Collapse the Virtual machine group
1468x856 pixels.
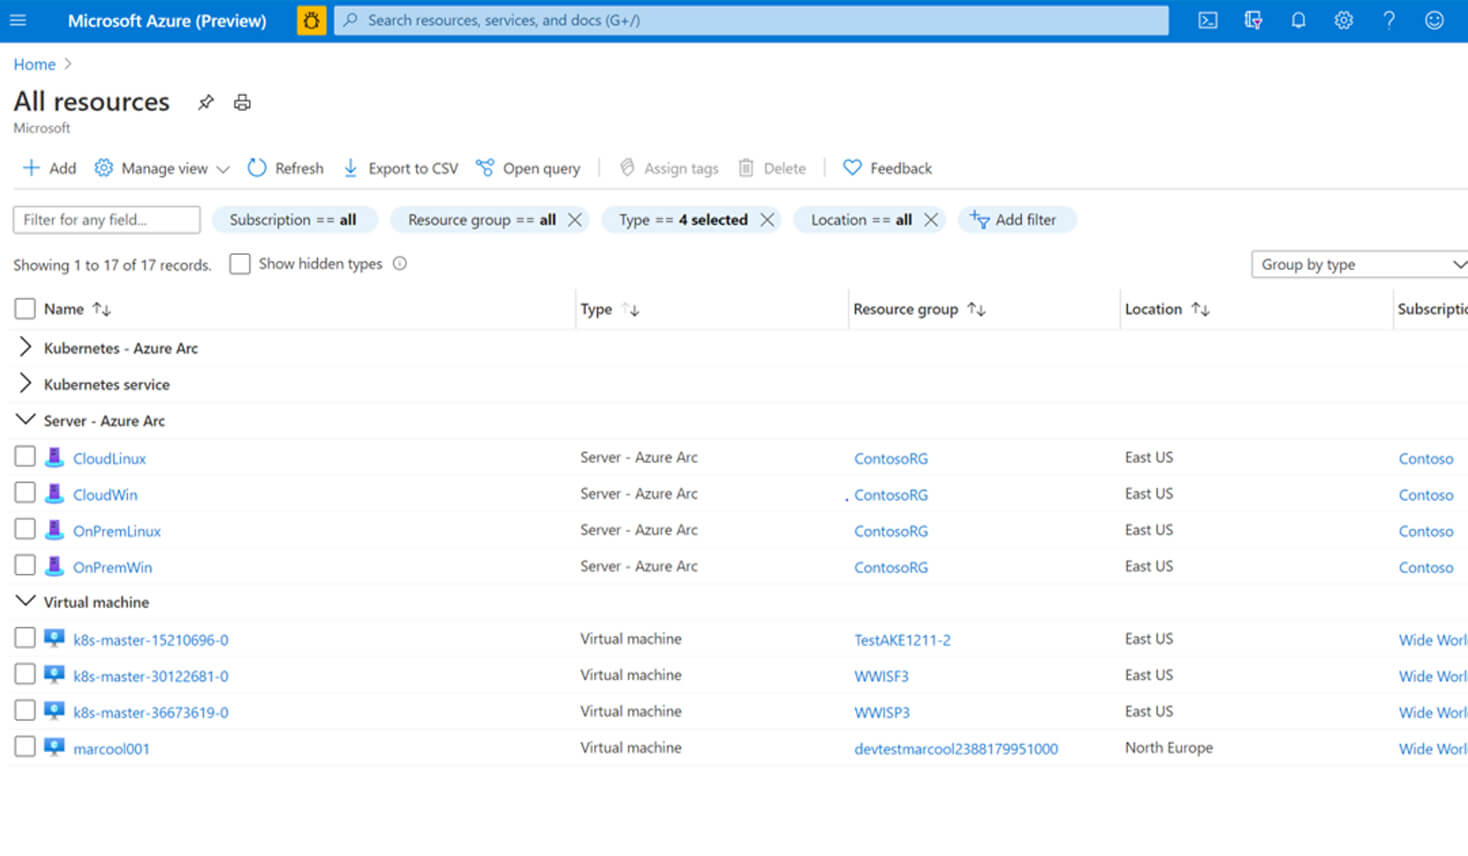point(26,601)
